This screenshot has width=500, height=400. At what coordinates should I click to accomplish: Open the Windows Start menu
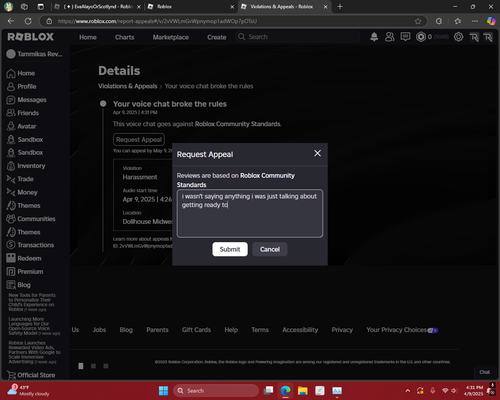pos(163,390)
